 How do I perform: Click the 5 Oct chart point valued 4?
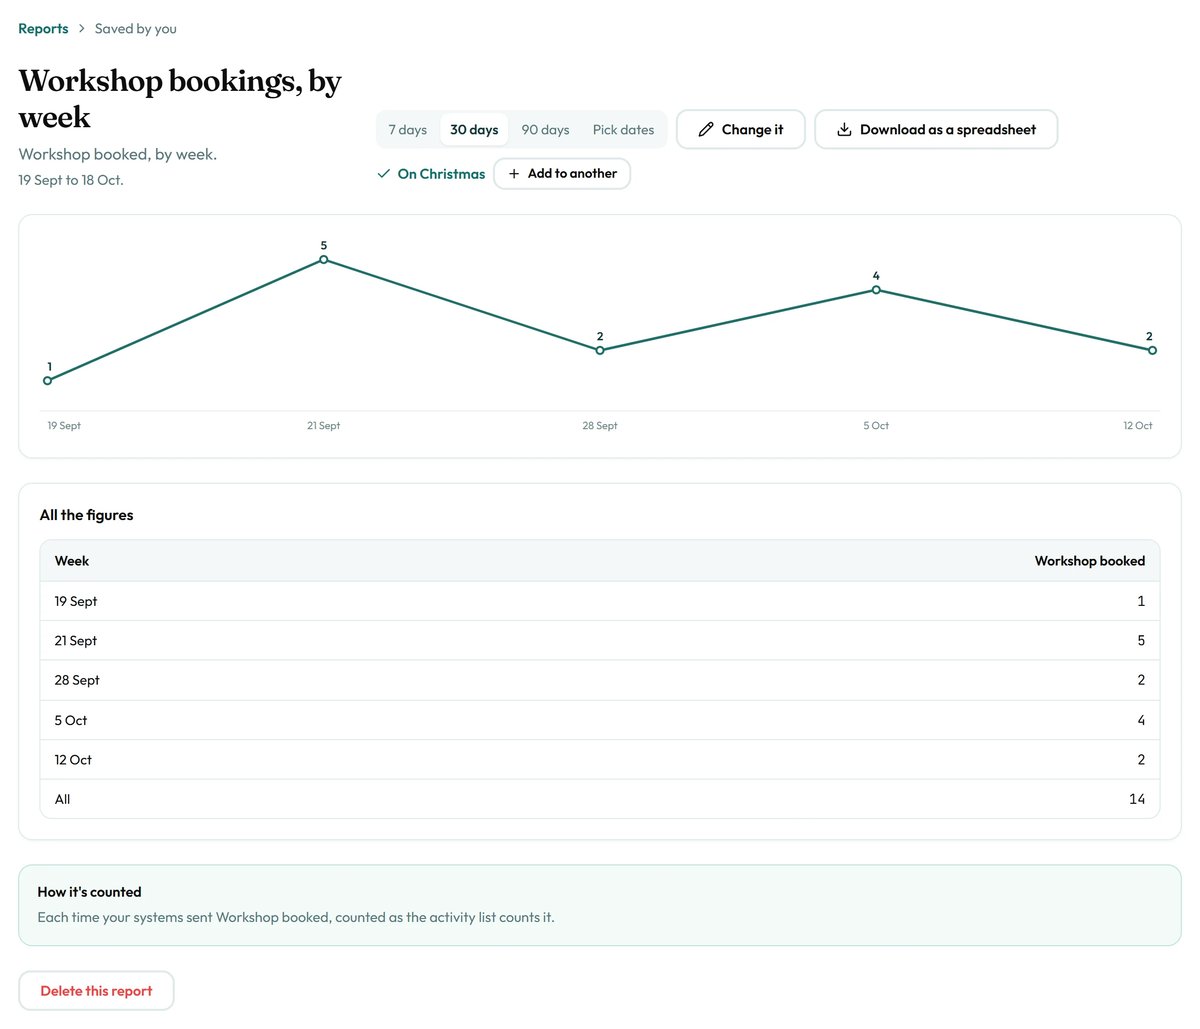(x=876, y=290)
